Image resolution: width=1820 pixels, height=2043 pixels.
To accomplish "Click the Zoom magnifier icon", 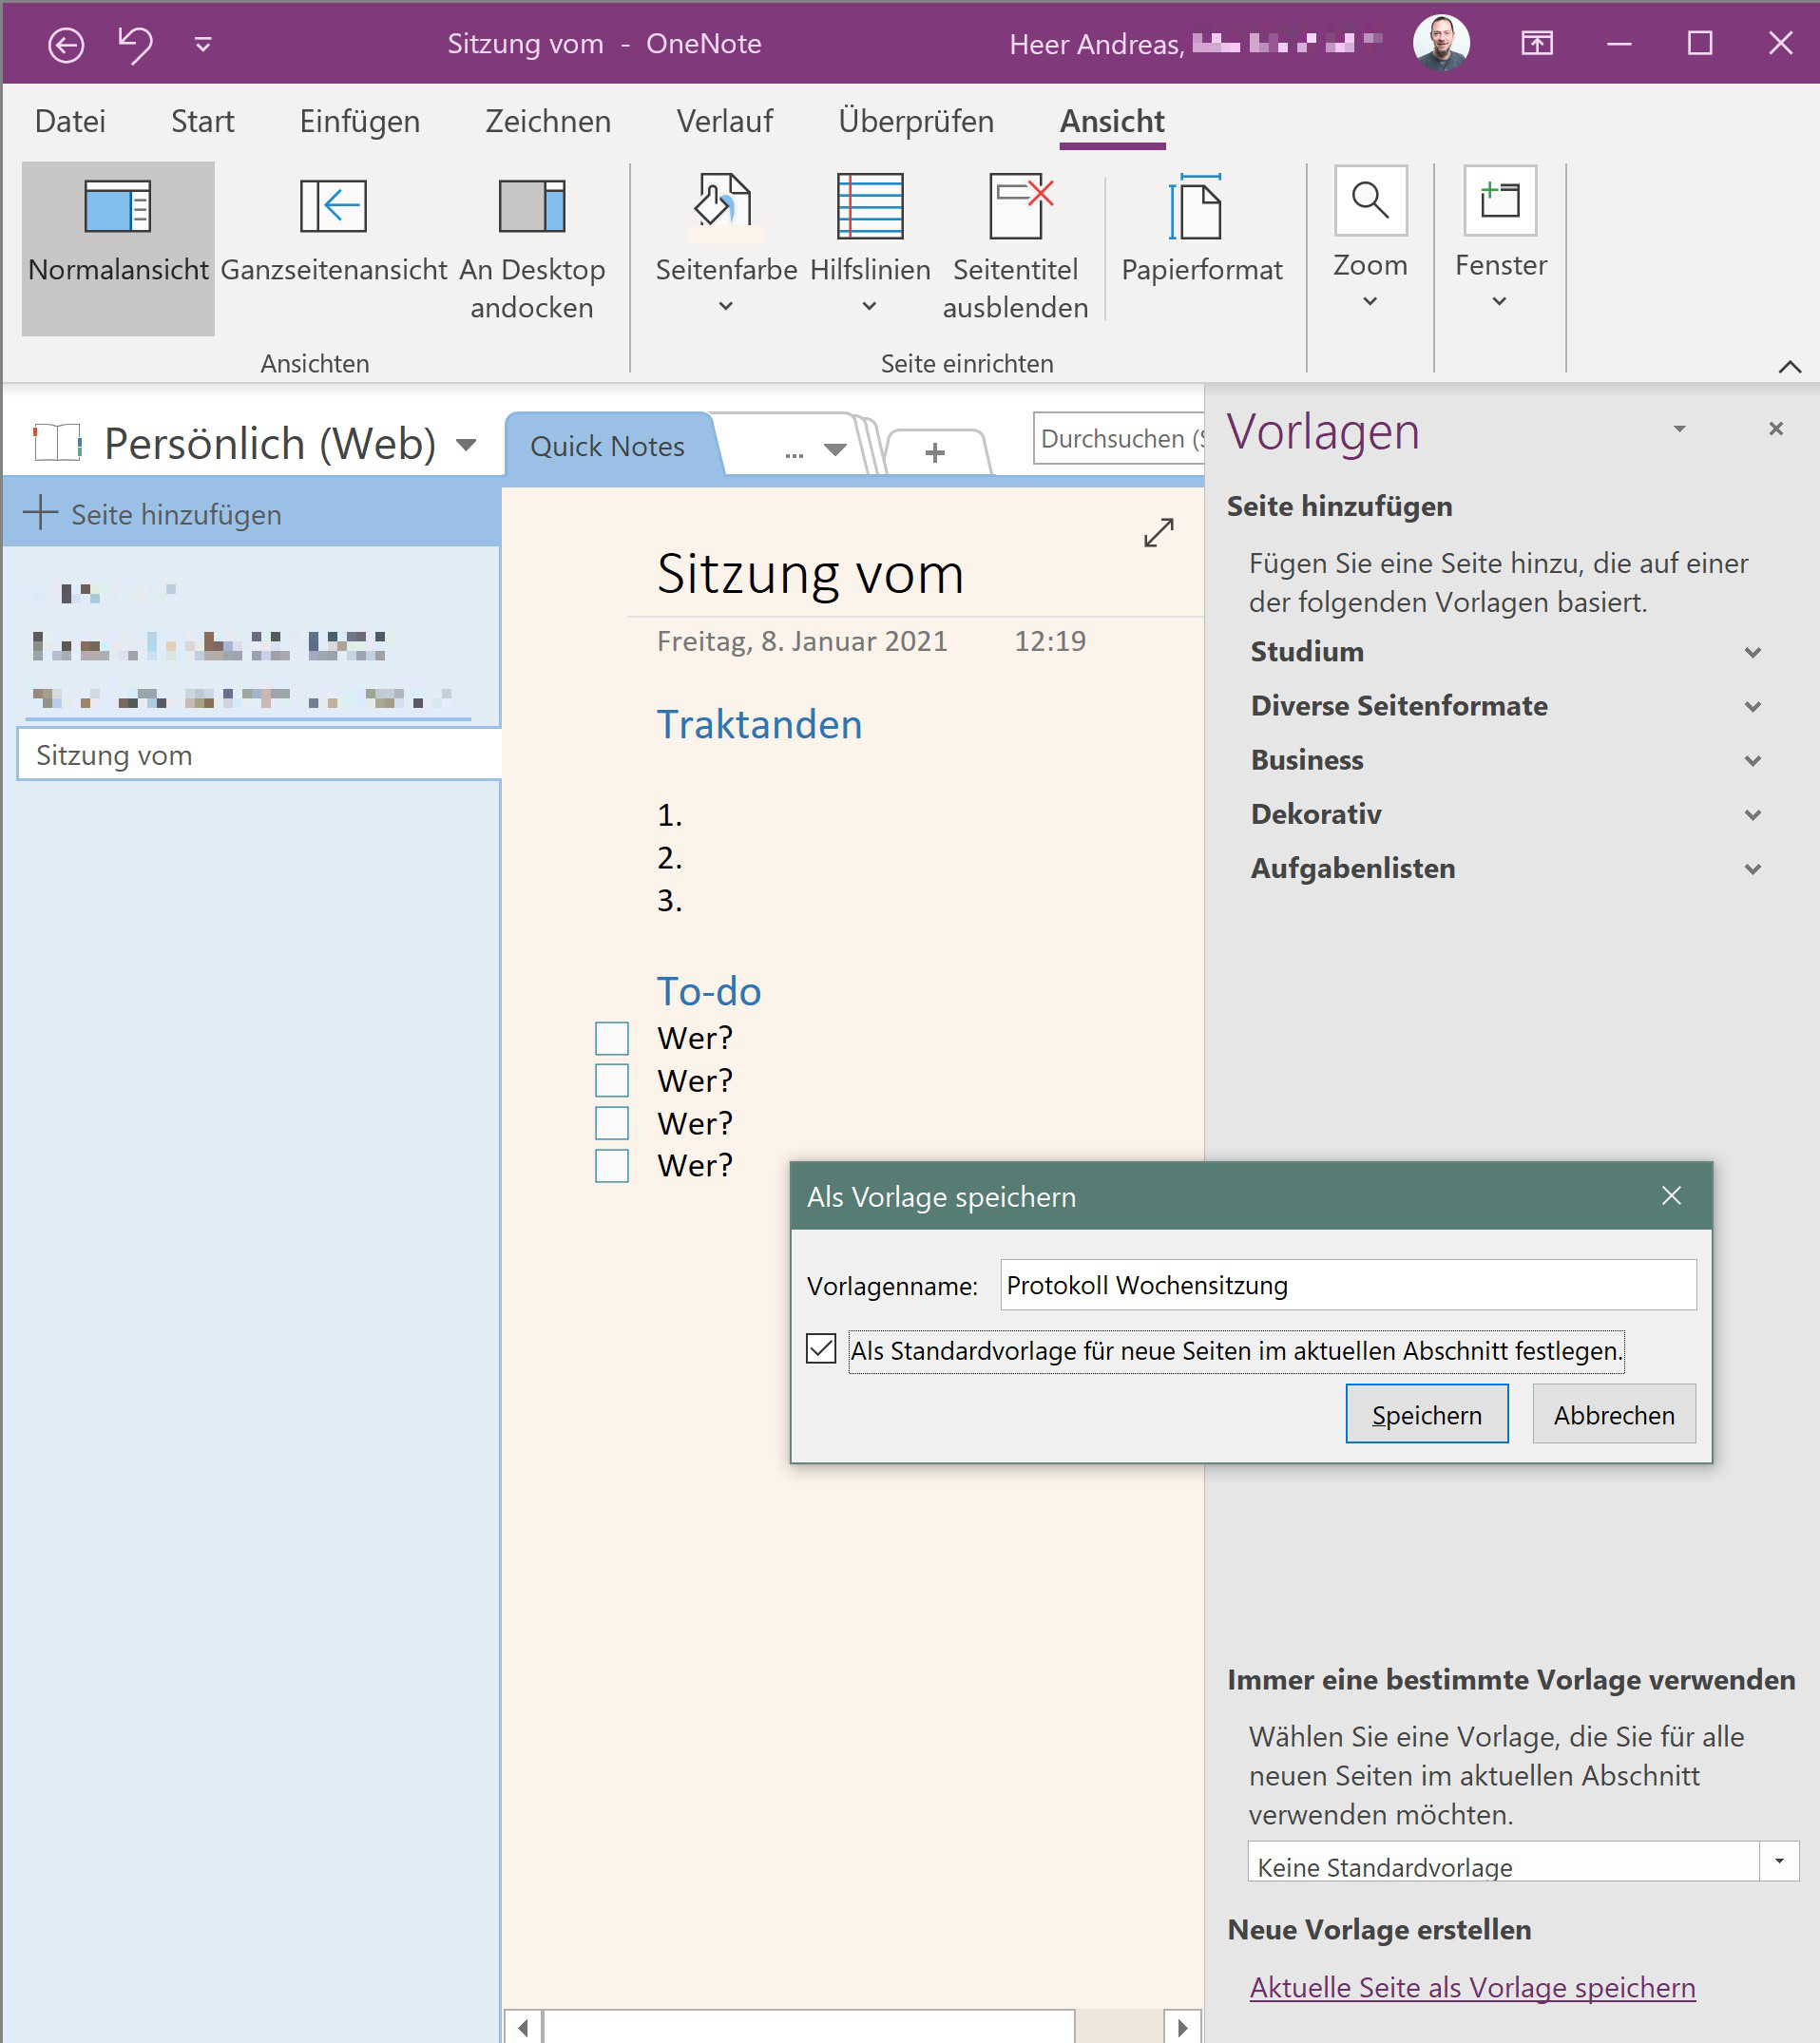I will tap(1369, 200).
